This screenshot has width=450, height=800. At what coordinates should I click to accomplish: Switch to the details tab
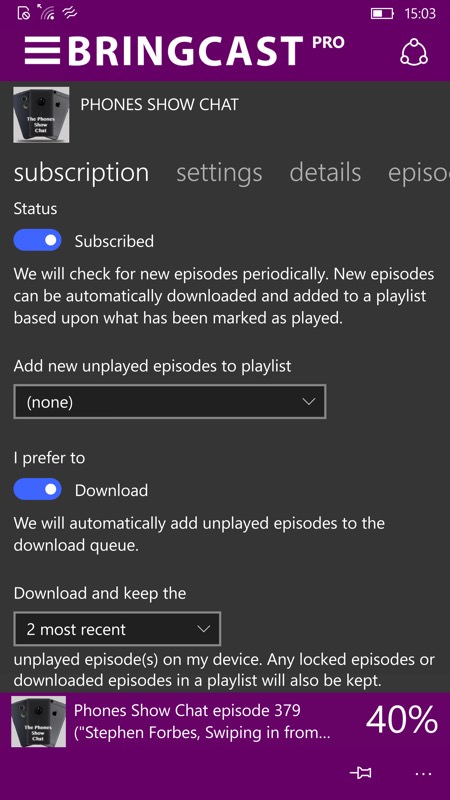(x=325, y=172)
